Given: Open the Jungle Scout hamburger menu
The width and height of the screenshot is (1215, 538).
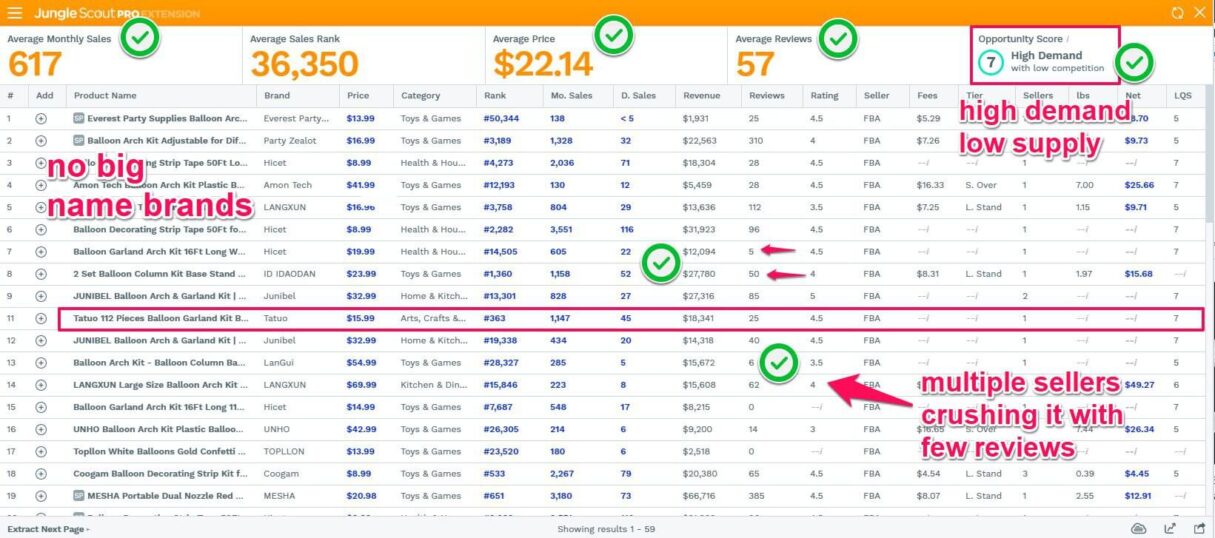Looking at the screenshot, I should pos(15,13).
